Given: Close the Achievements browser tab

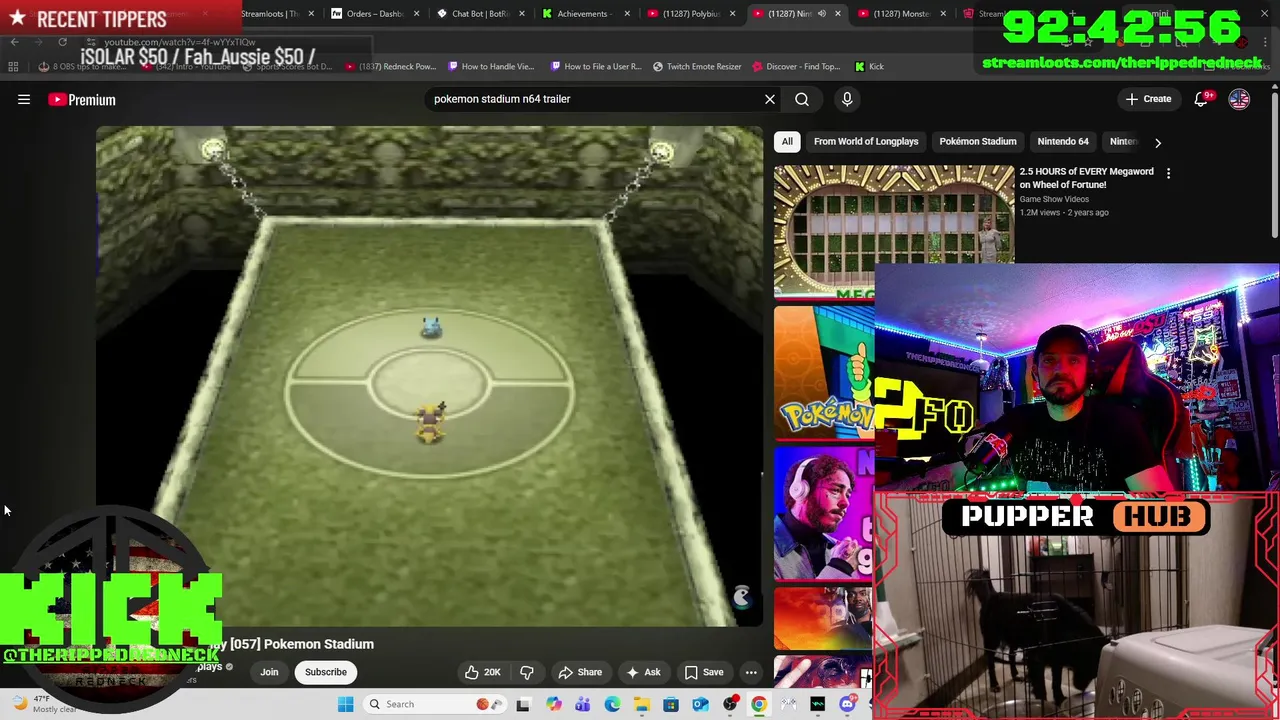Looking at the screenshot, I should pos(627,14).
